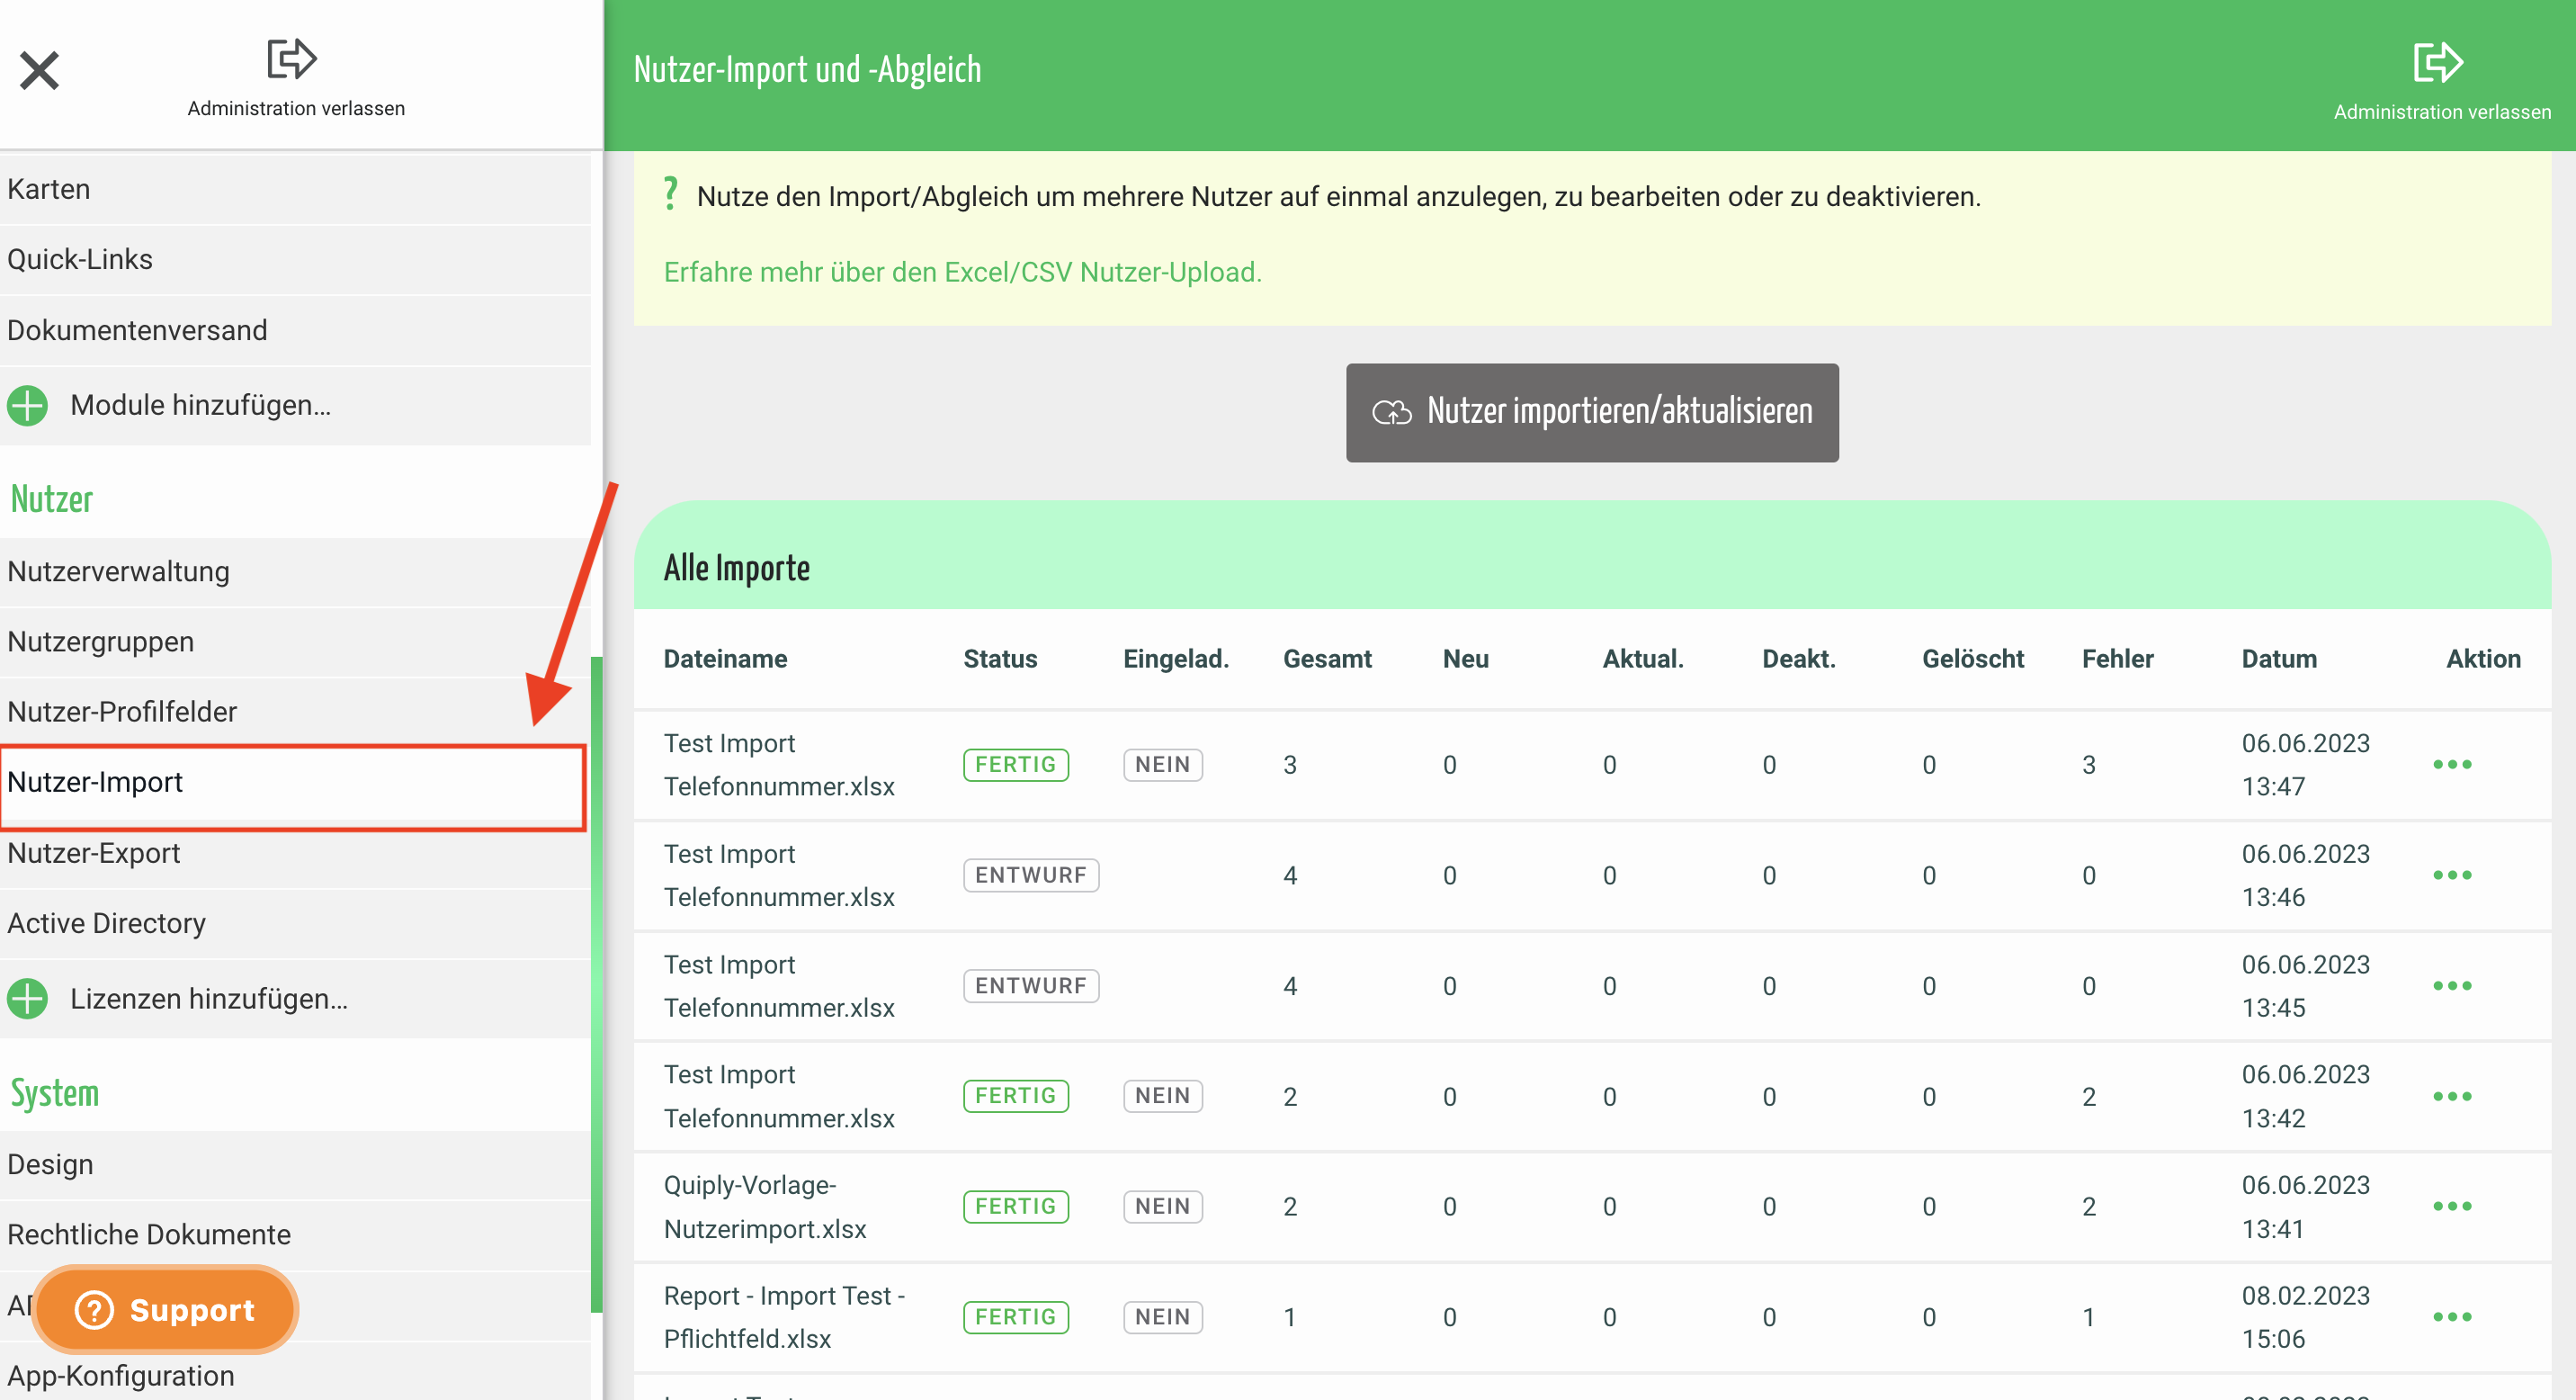Click NEIN badge in the 13:42 row
This screenshot has width=2576, height=1400.
(x=1163, y=1096)
